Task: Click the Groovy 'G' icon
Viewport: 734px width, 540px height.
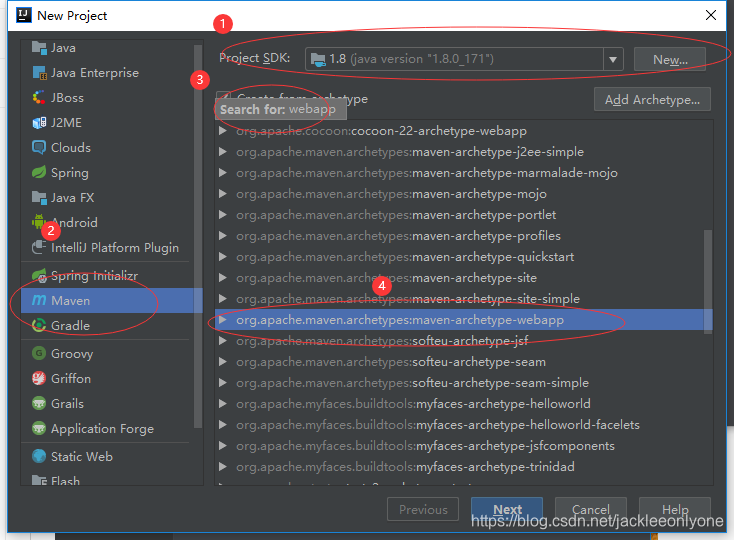Action: [x=39, y=353]
